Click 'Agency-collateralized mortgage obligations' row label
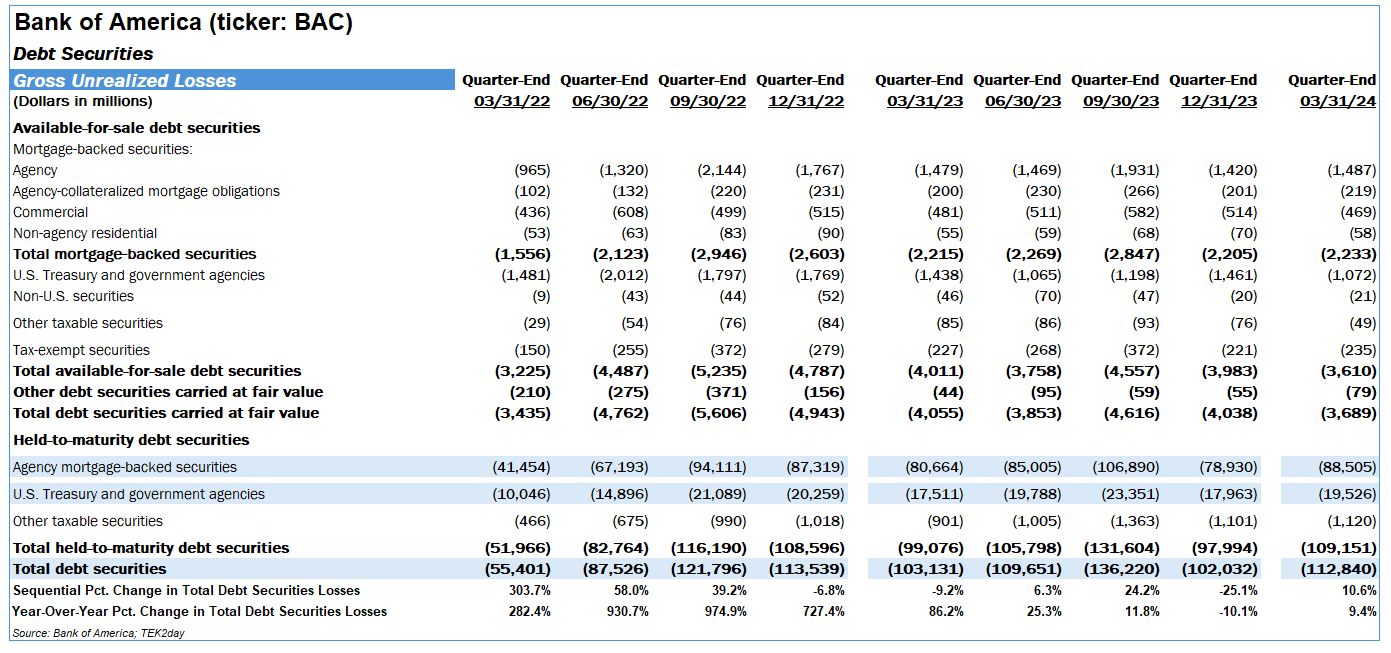Screen dimensions: 1391x653 146,191
